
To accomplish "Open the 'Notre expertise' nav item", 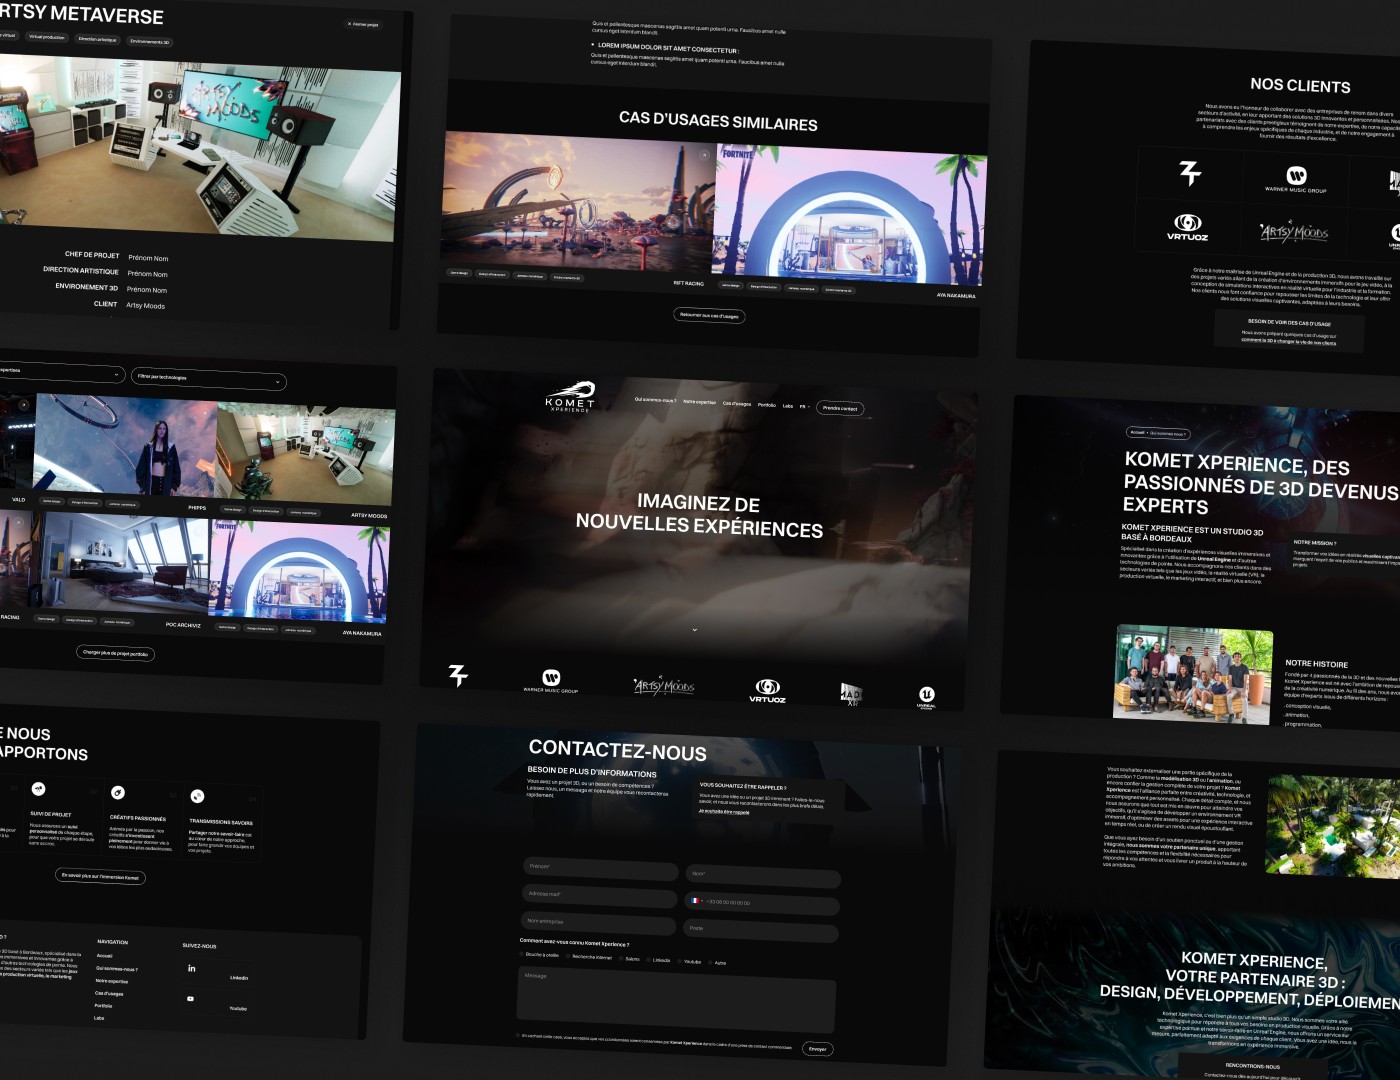I will click(x=699, y=402).
